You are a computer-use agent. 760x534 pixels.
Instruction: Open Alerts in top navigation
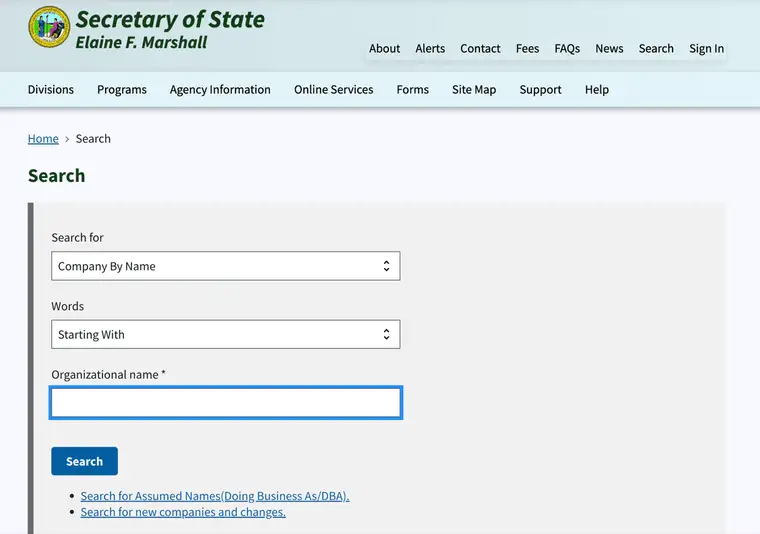(430, 48)
